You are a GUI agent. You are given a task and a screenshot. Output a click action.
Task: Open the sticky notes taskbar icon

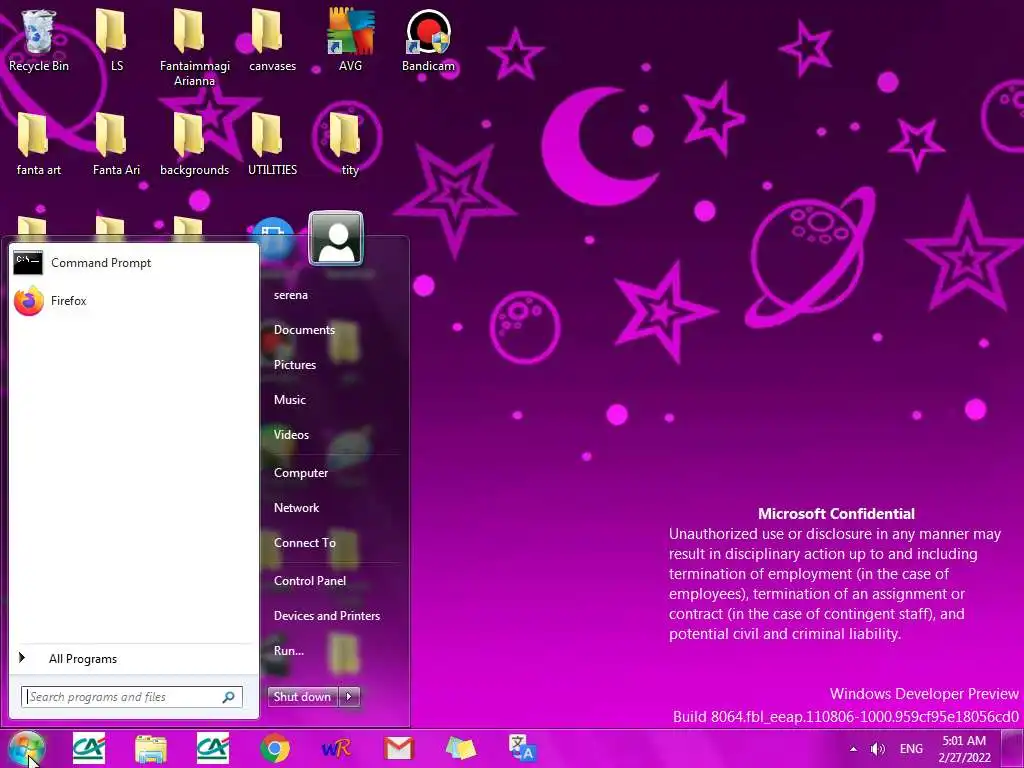pyautogui.click(x=461, y=749)
